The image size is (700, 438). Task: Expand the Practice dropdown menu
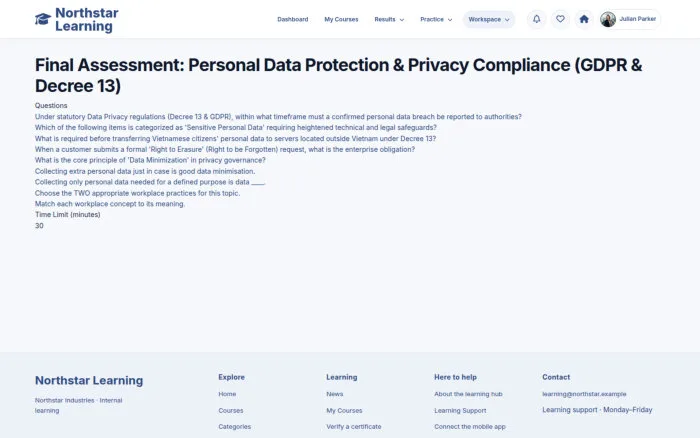tap(436, 19)
